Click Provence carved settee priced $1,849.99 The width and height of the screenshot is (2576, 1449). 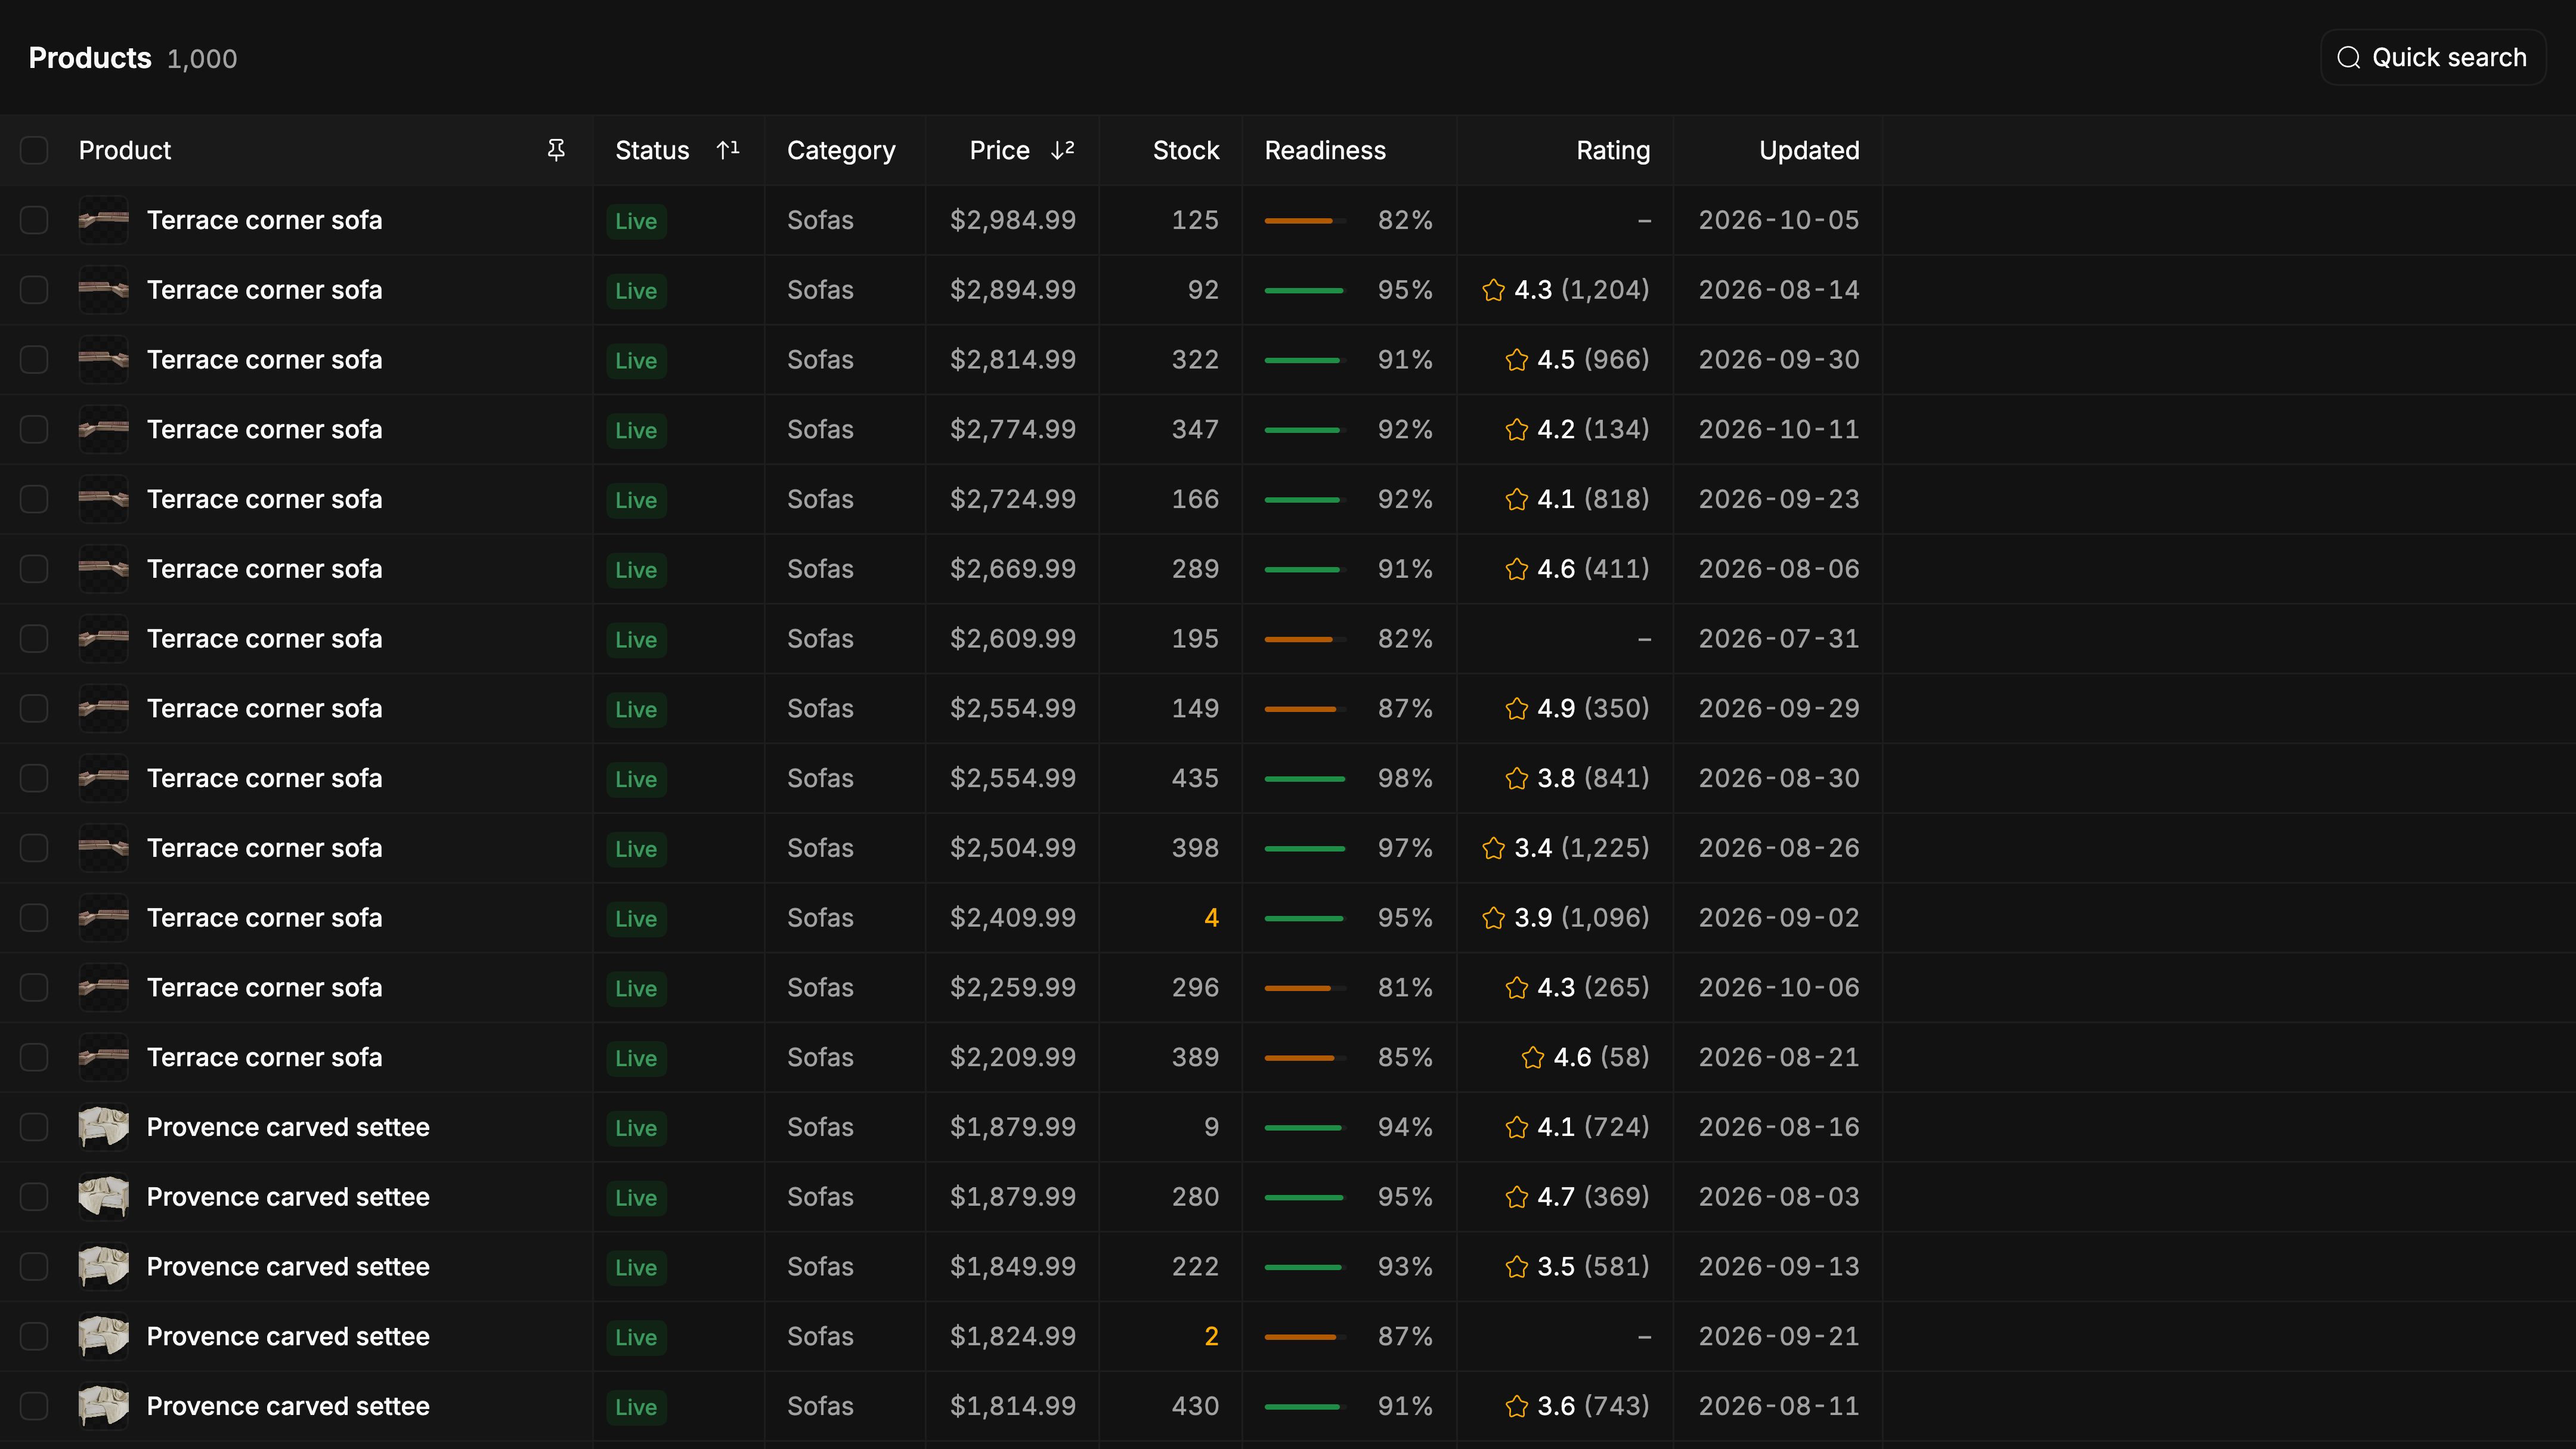coord(288,1267)
